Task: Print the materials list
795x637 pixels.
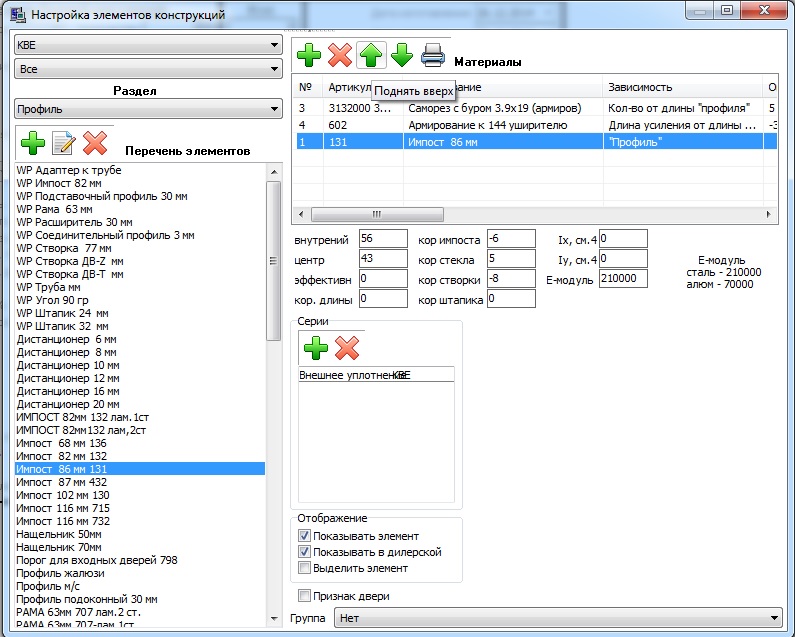Action: (433, 55)
